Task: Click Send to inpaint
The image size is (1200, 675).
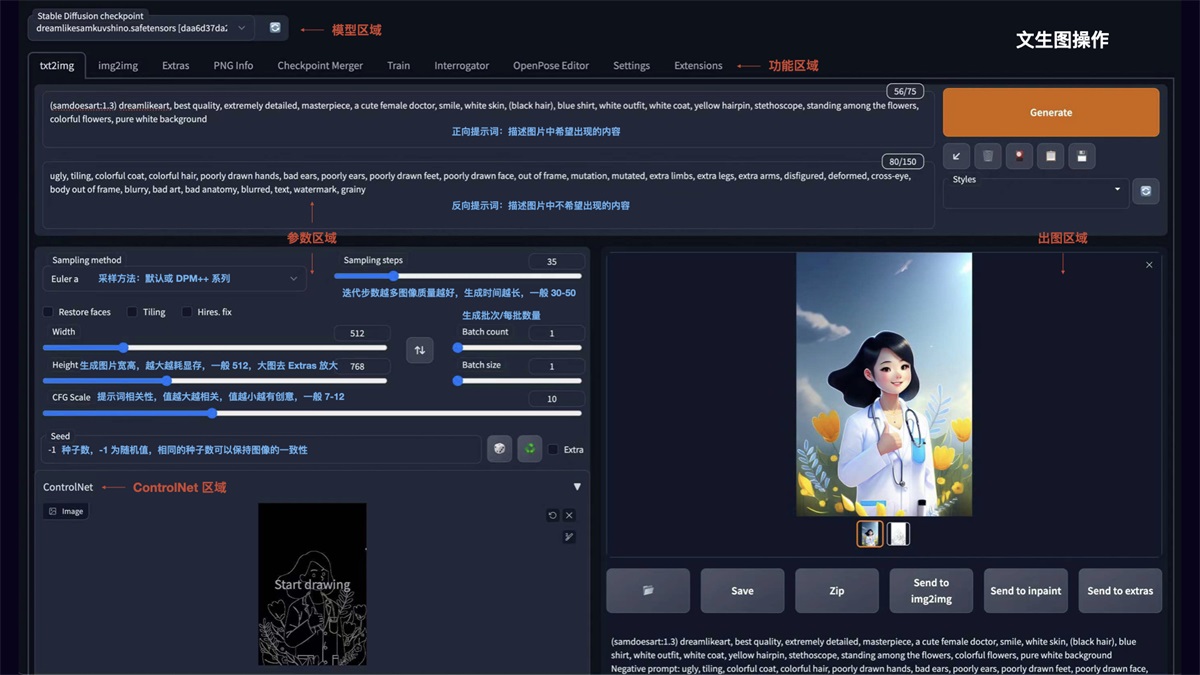Action: [1025, 590]
